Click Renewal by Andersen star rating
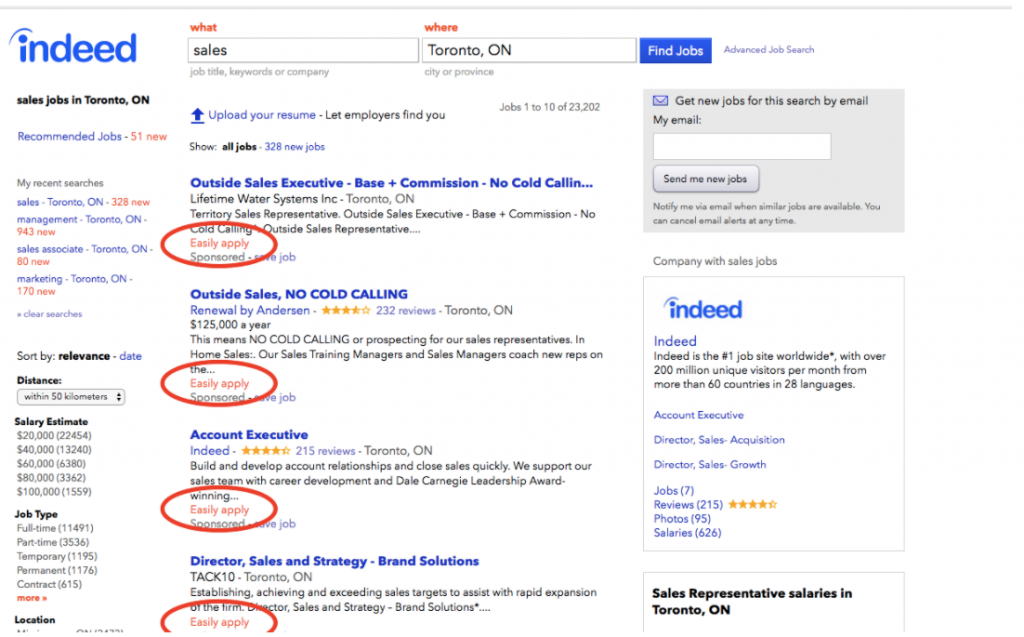The width and height of the screenshot is (1024, 637). (x=346, y=311)
